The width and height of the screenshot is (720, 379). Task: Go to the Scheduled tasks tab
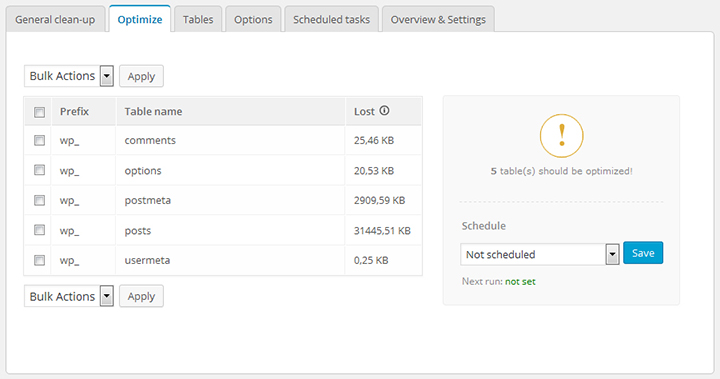point(332,20)
